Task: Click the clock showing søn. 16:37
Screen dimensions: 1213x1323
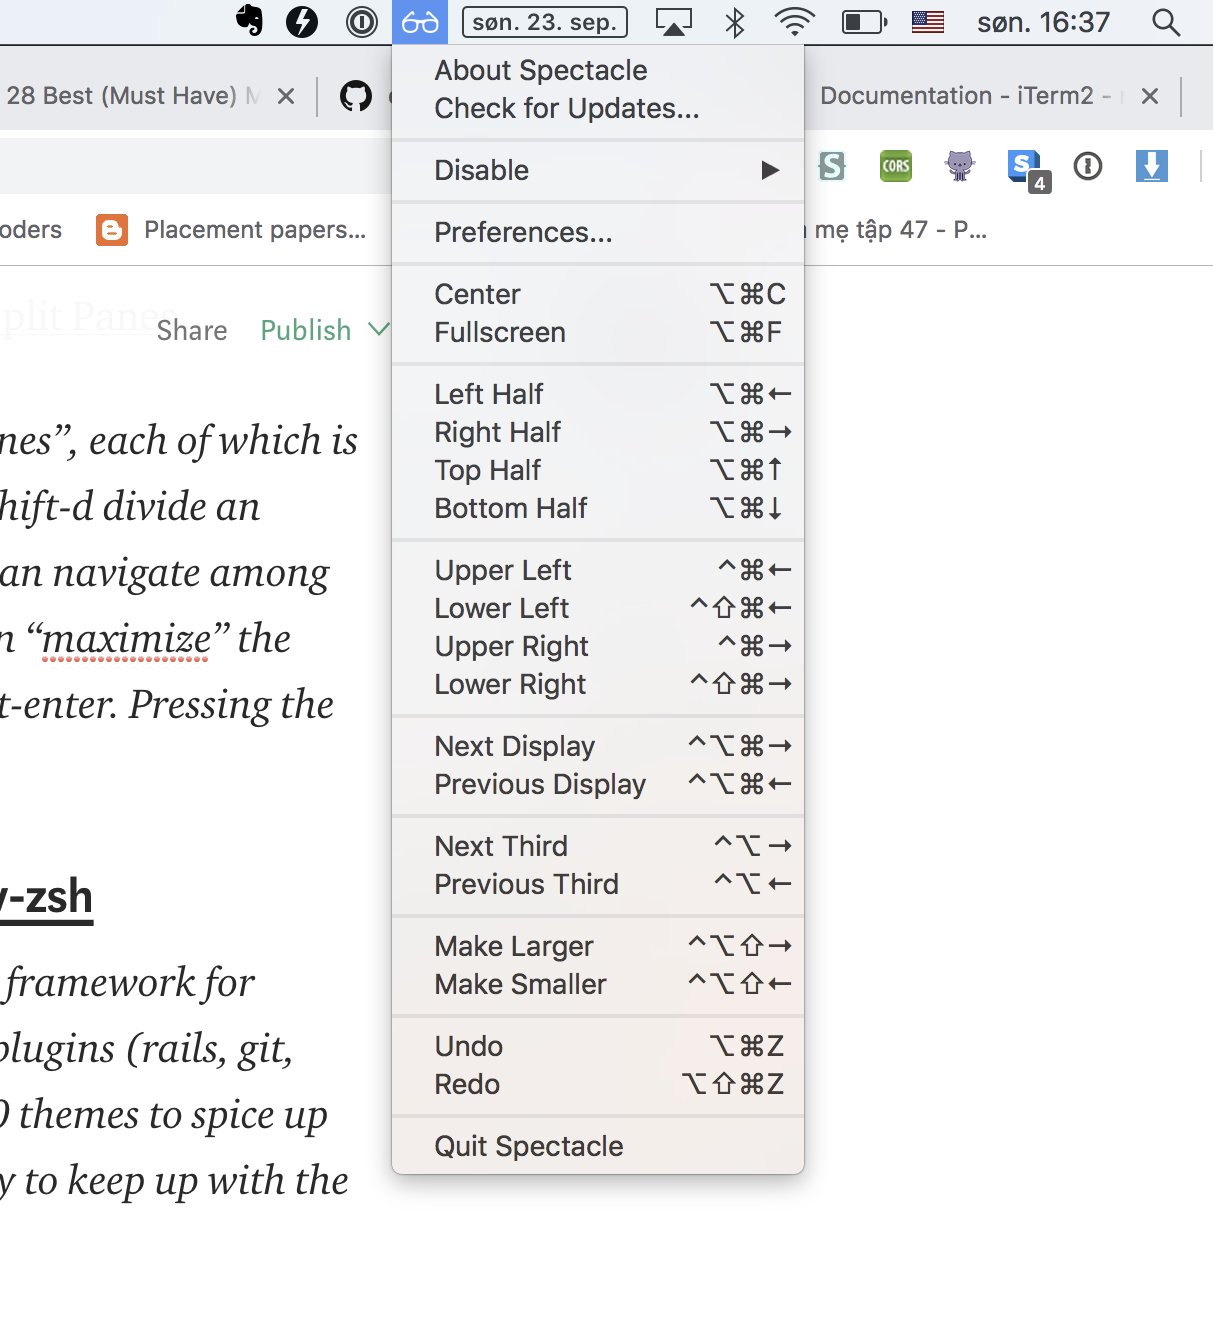Action: click(1044, 21)
